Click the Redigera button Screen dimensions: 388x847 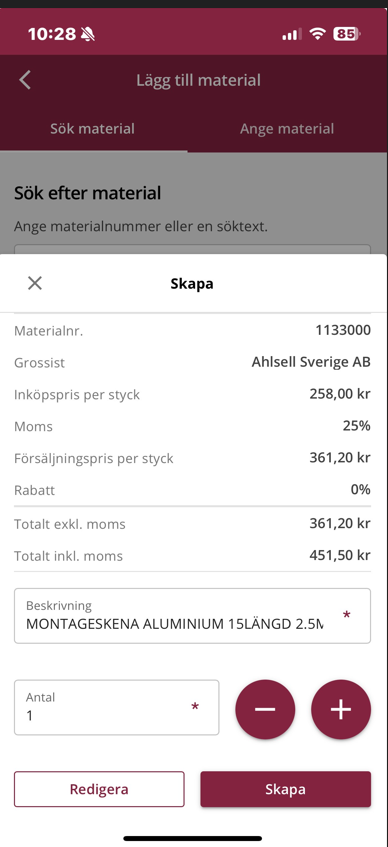(x=99, y=789)
